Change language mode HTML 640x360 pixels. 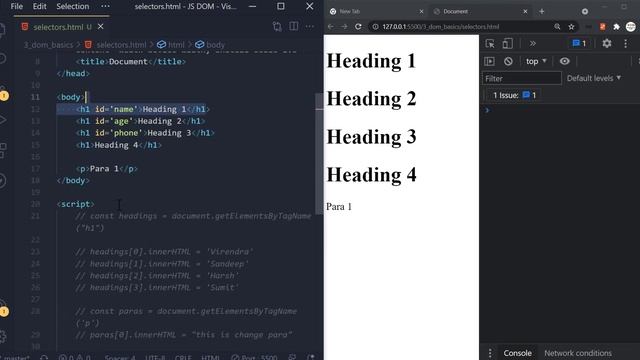[x=210, y=357]
